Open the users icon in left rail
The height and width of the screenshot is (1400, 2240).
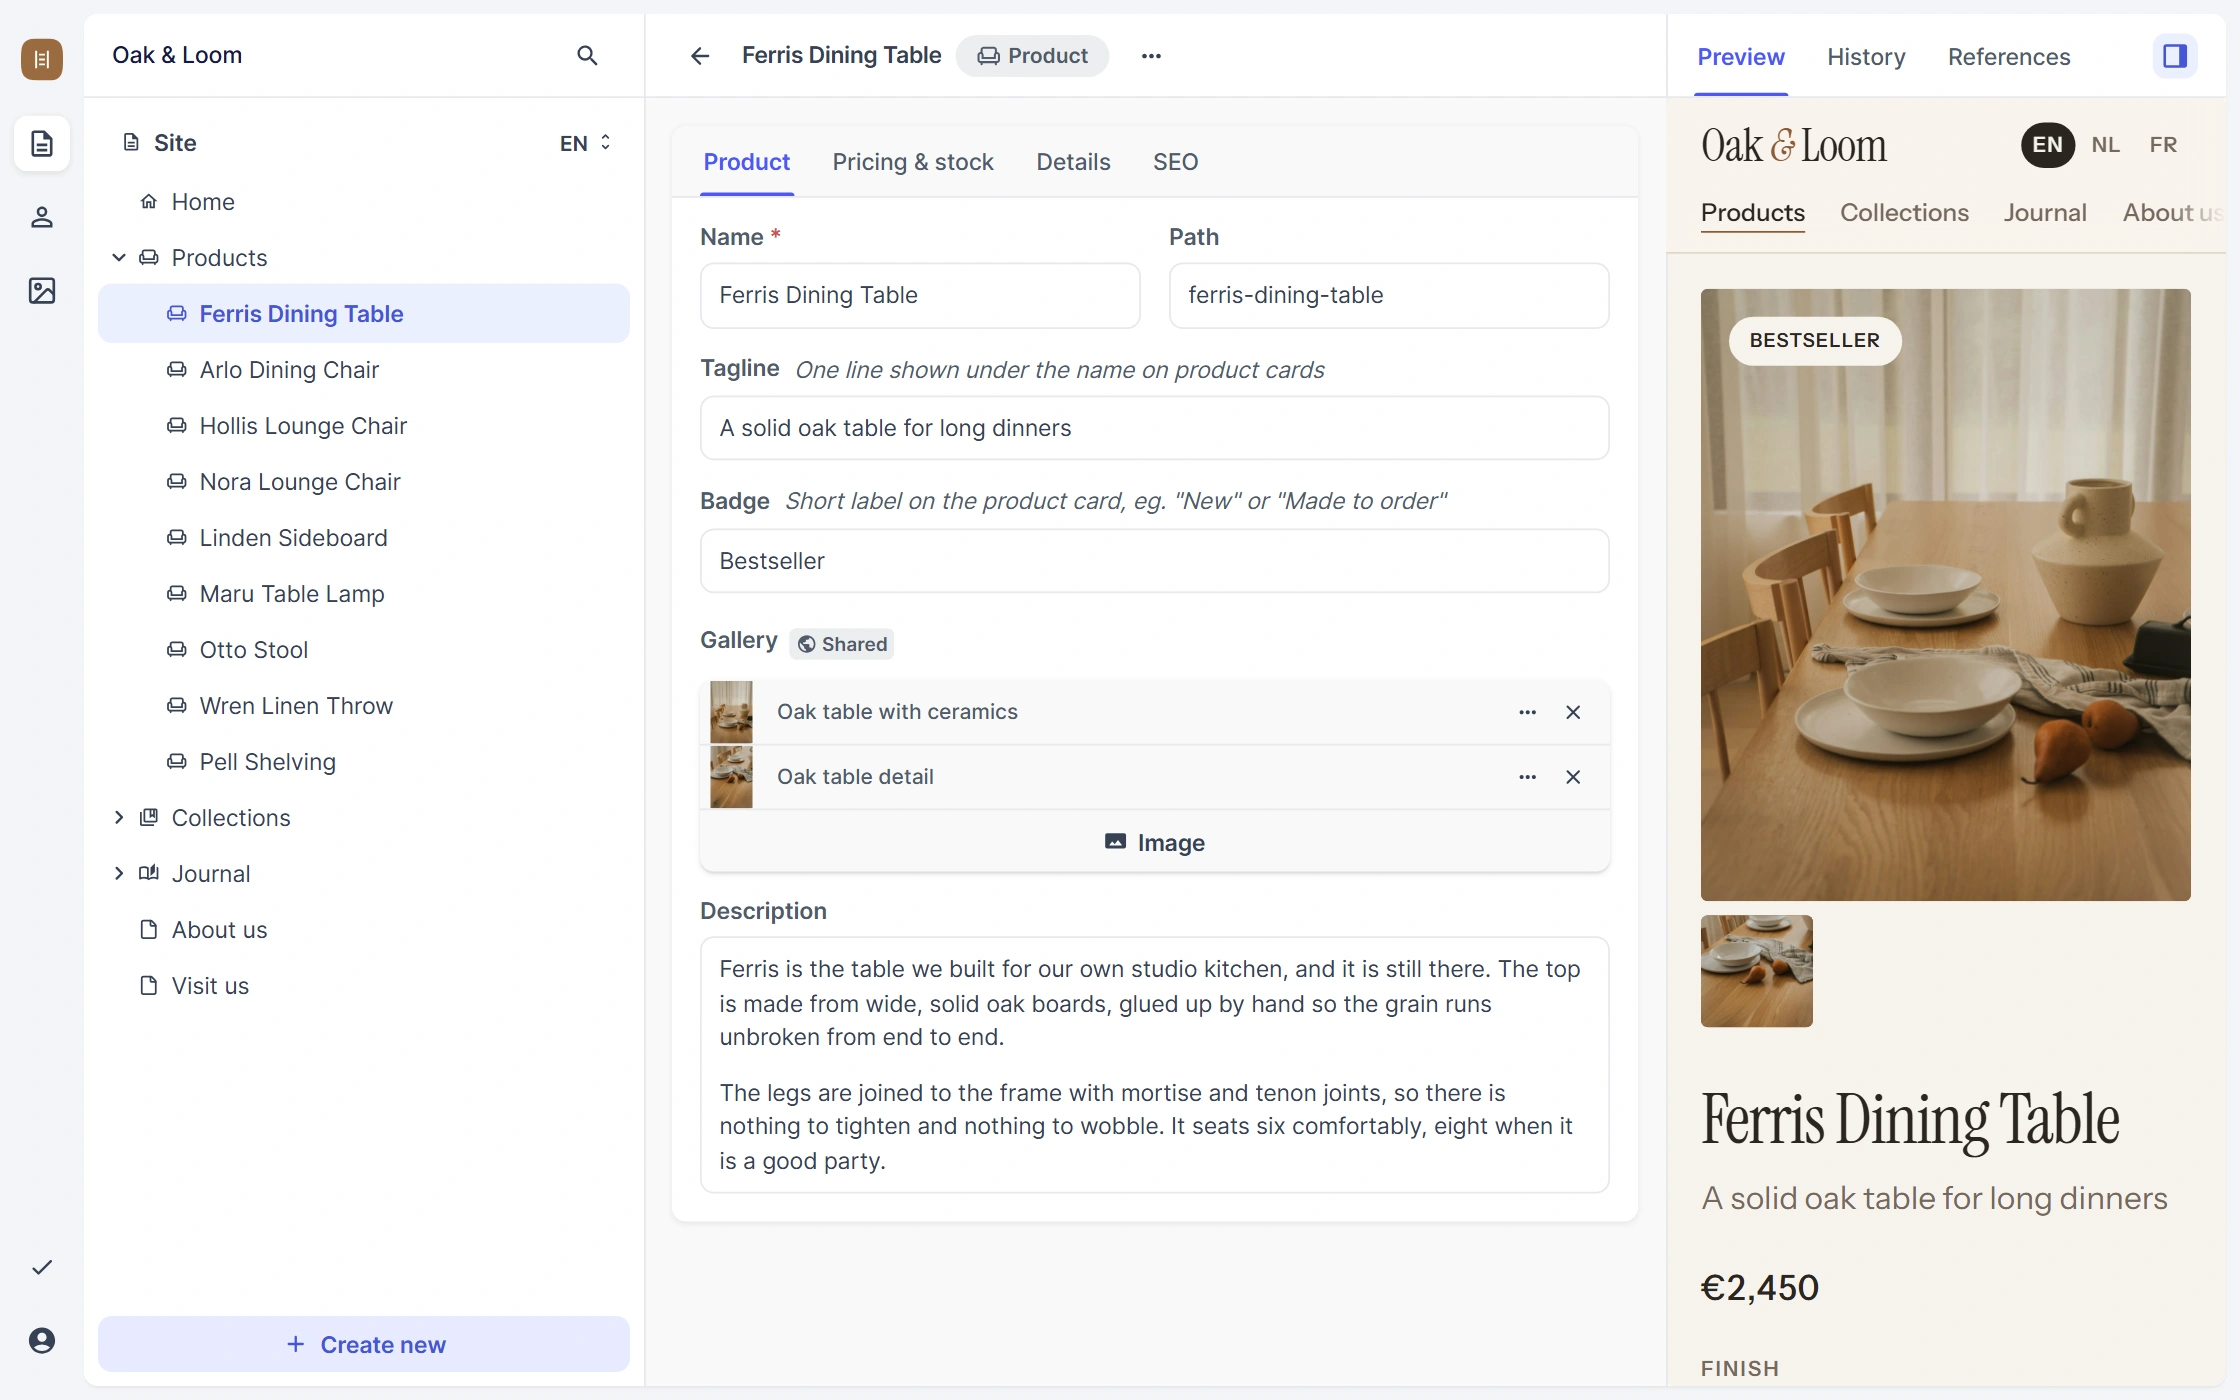[42, 217]
